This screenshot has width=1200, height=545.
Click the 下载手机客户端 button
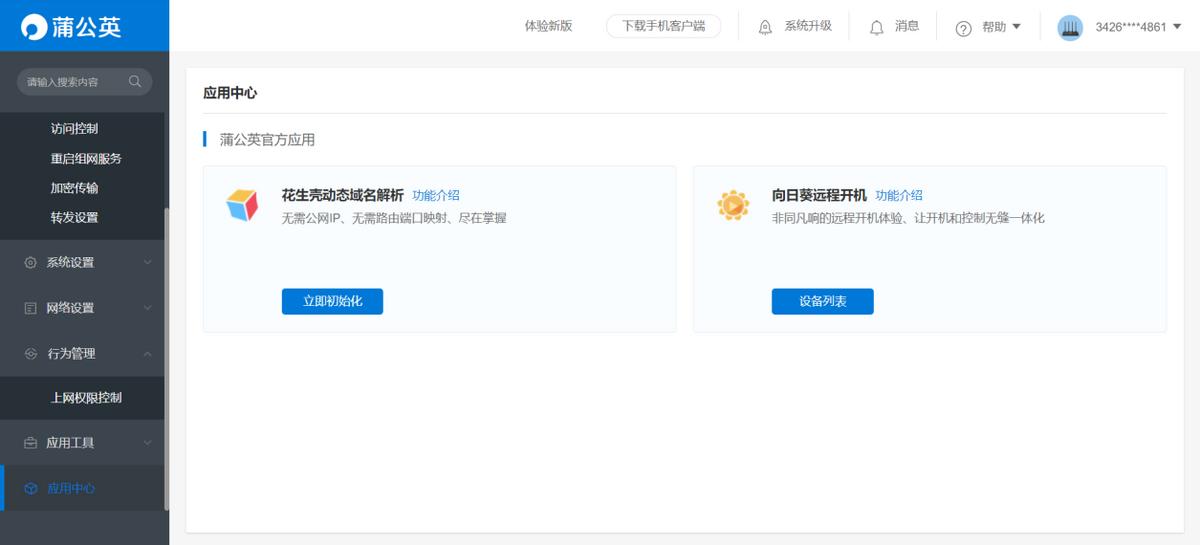663,26
